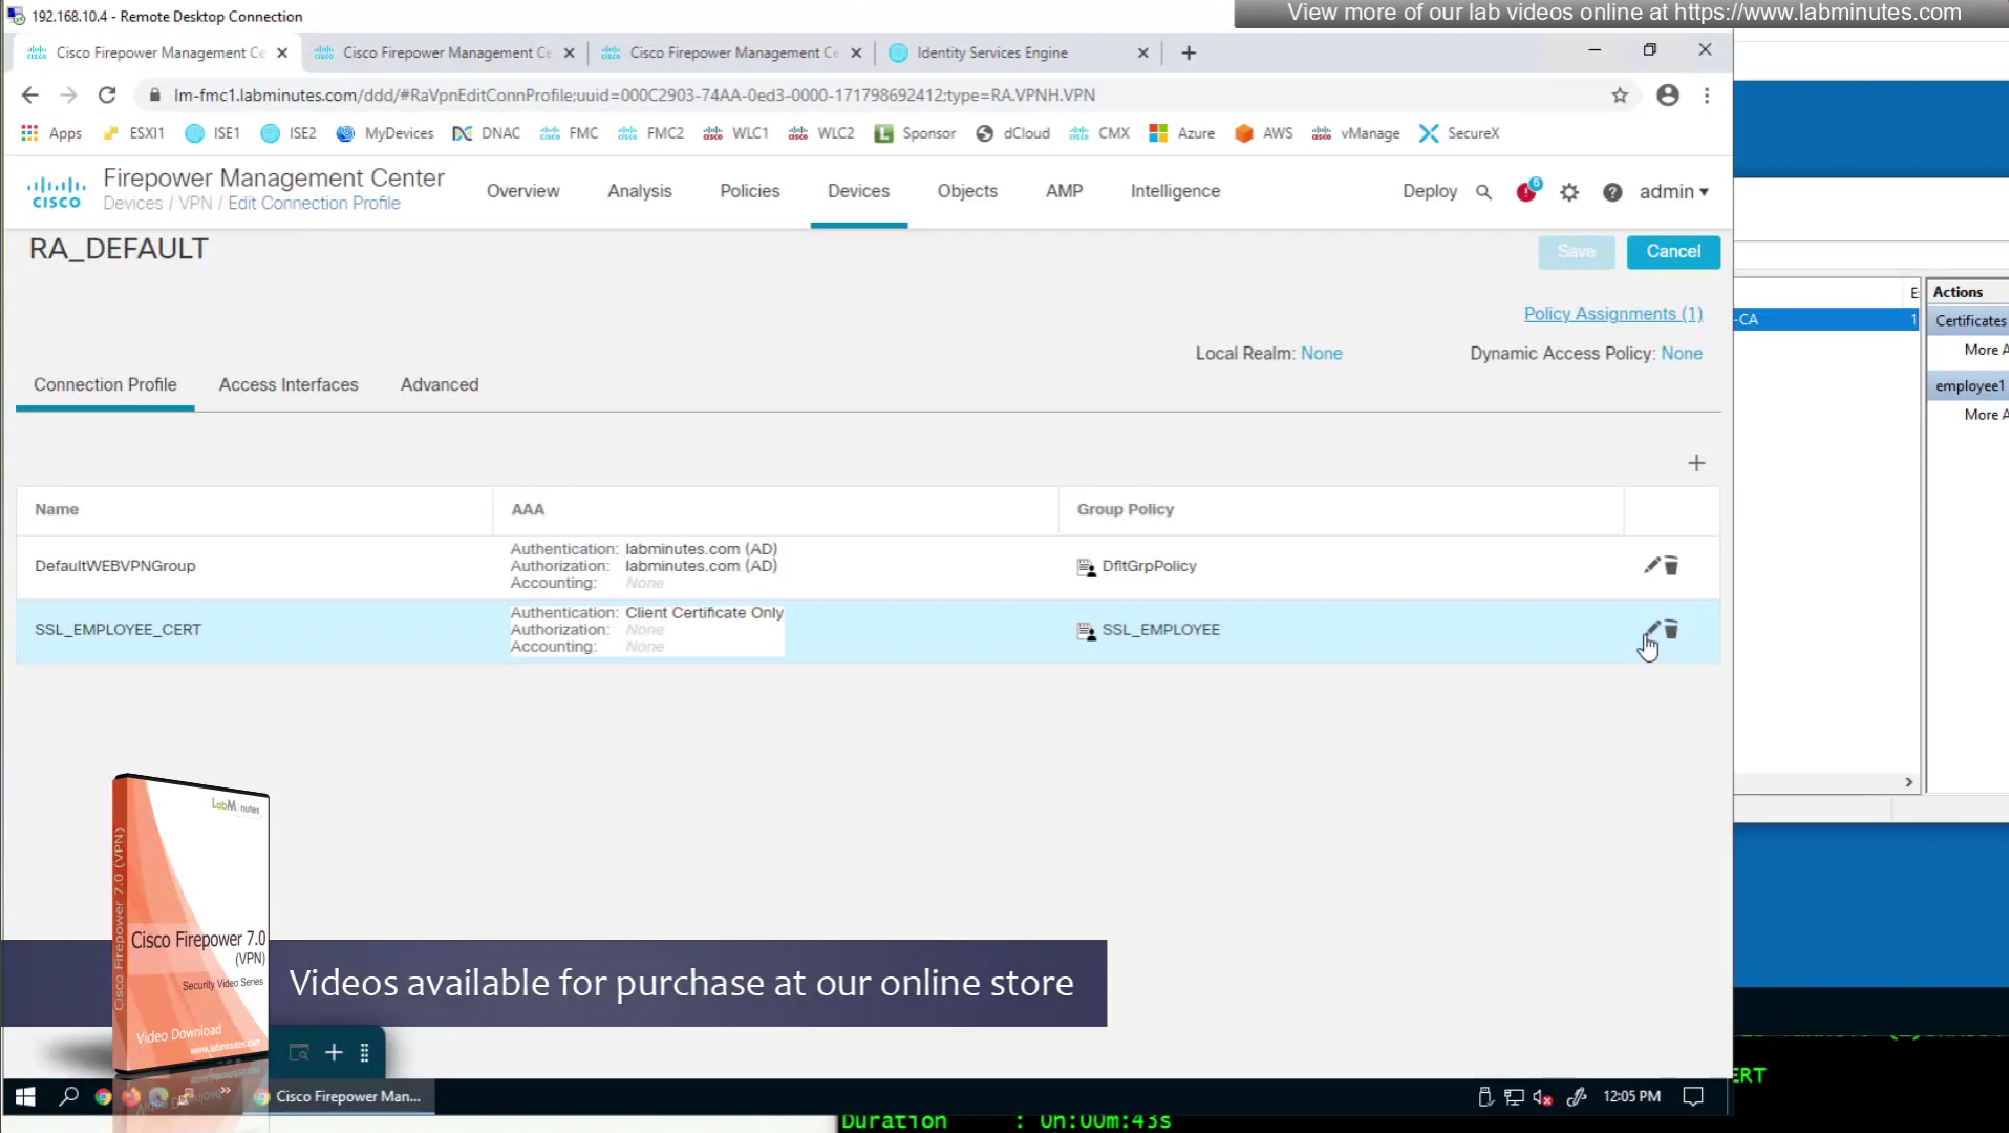The height and width of the screenshot is (1133, 2009).
Task: Open the system settings gear icon
Action: 1569,192
